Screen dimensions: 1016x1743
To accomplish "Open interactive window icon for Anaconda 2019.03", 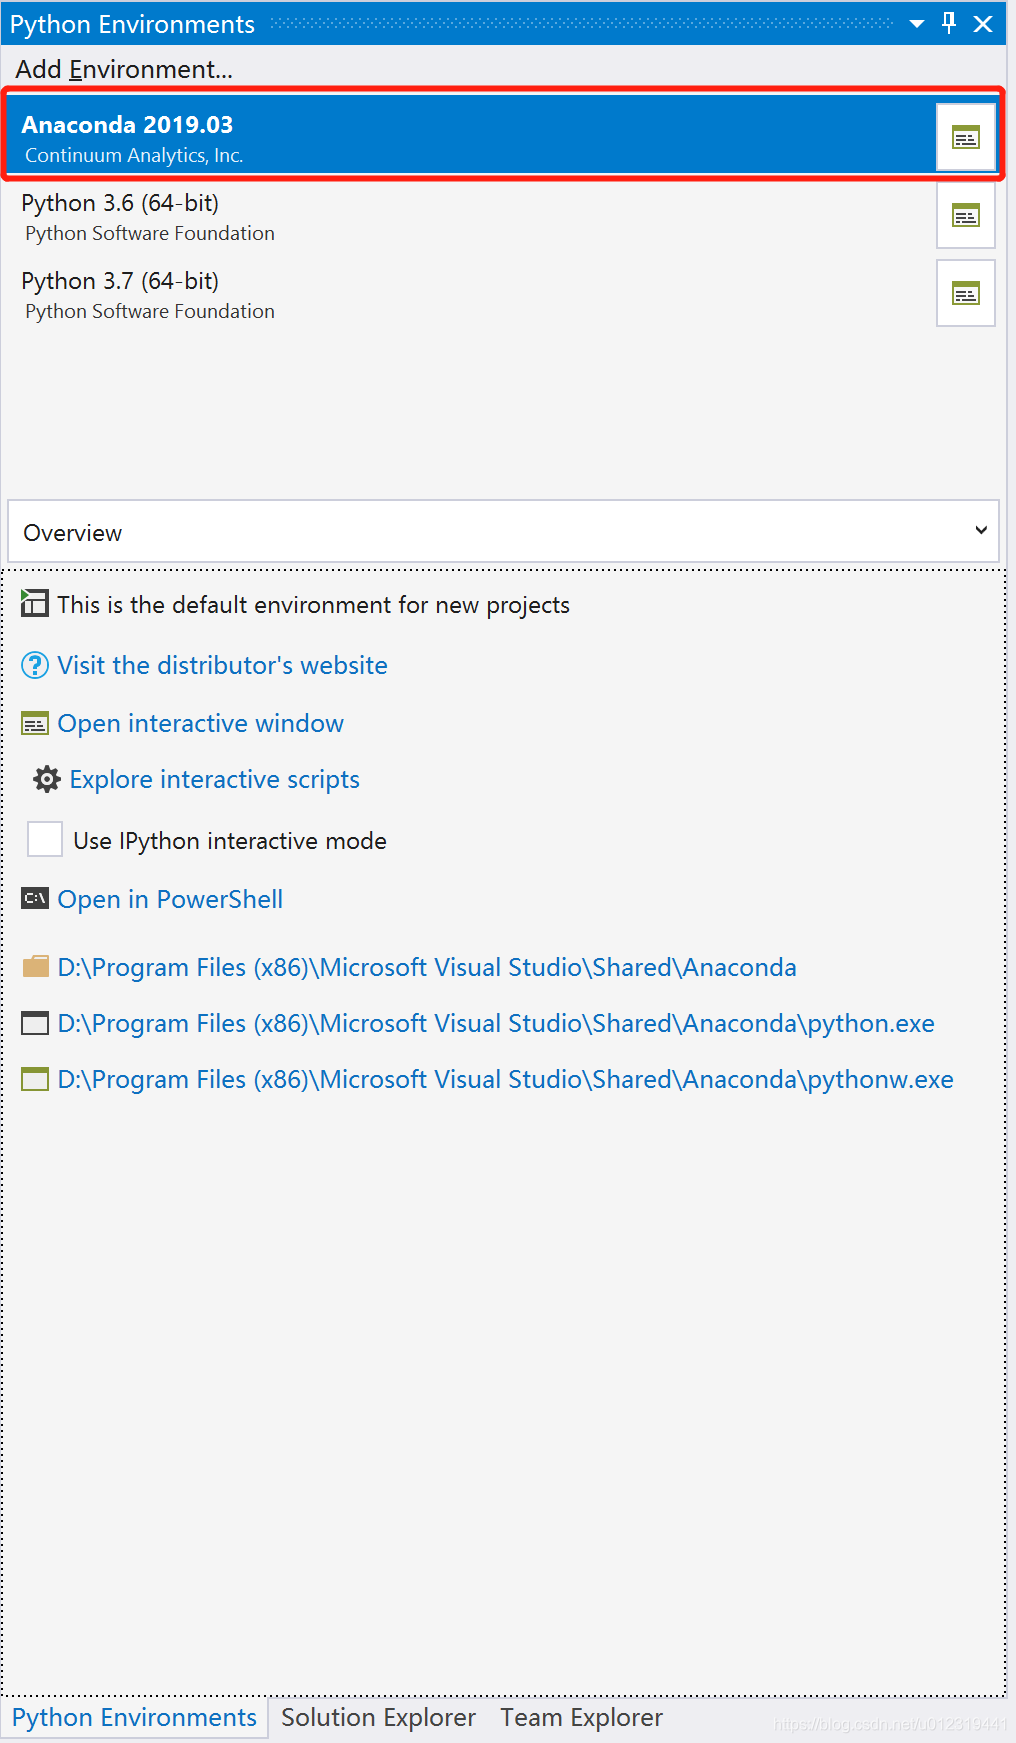I will coord(965,138).
